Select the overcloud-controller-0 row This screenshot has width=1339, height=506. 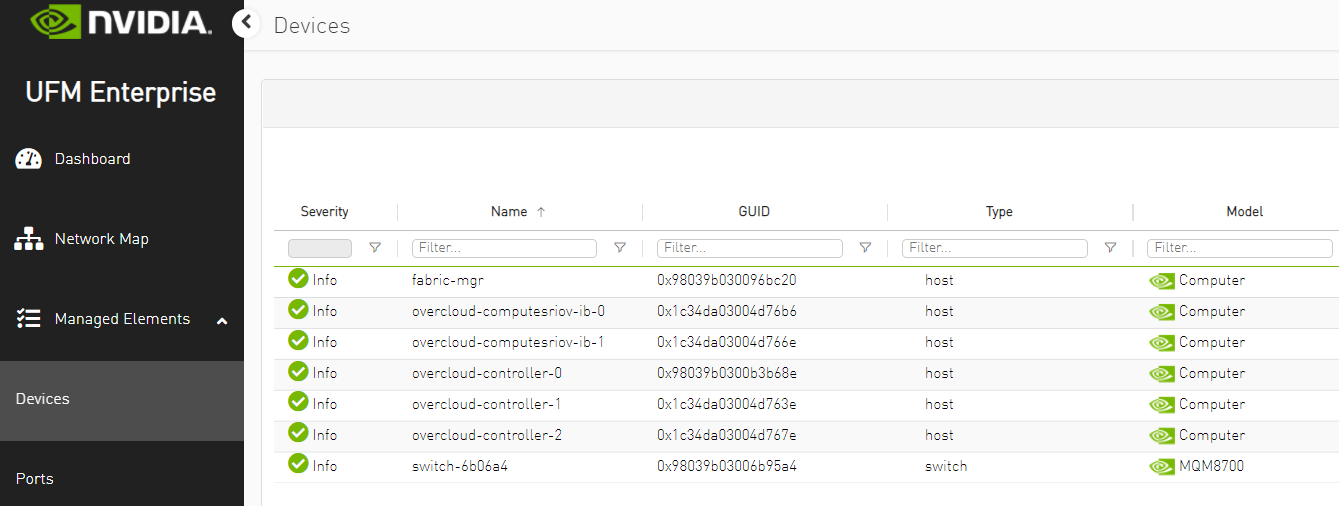(487, 373)
